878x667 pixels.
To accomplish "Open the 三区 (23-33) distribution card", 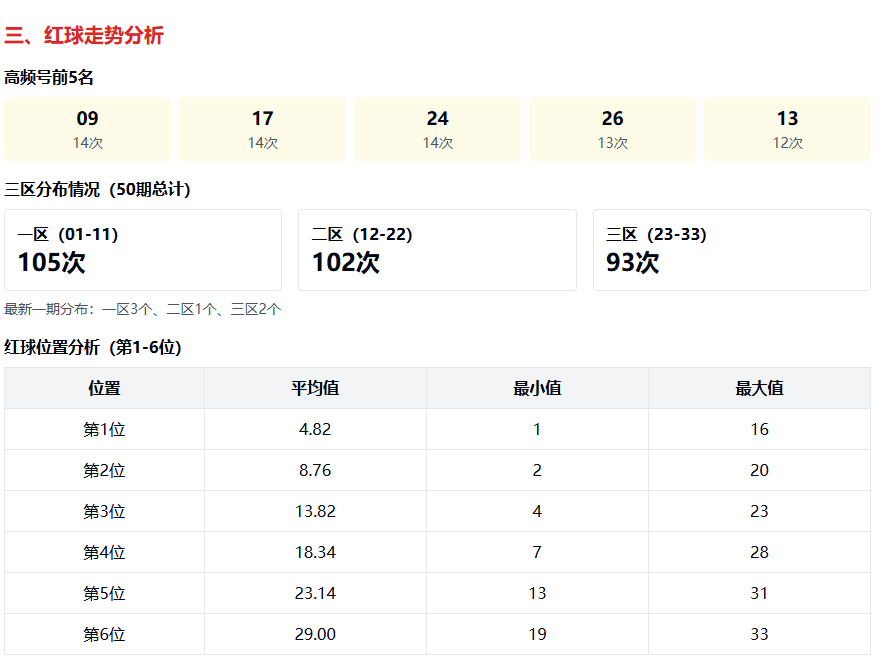I will (x=731, y=250).
